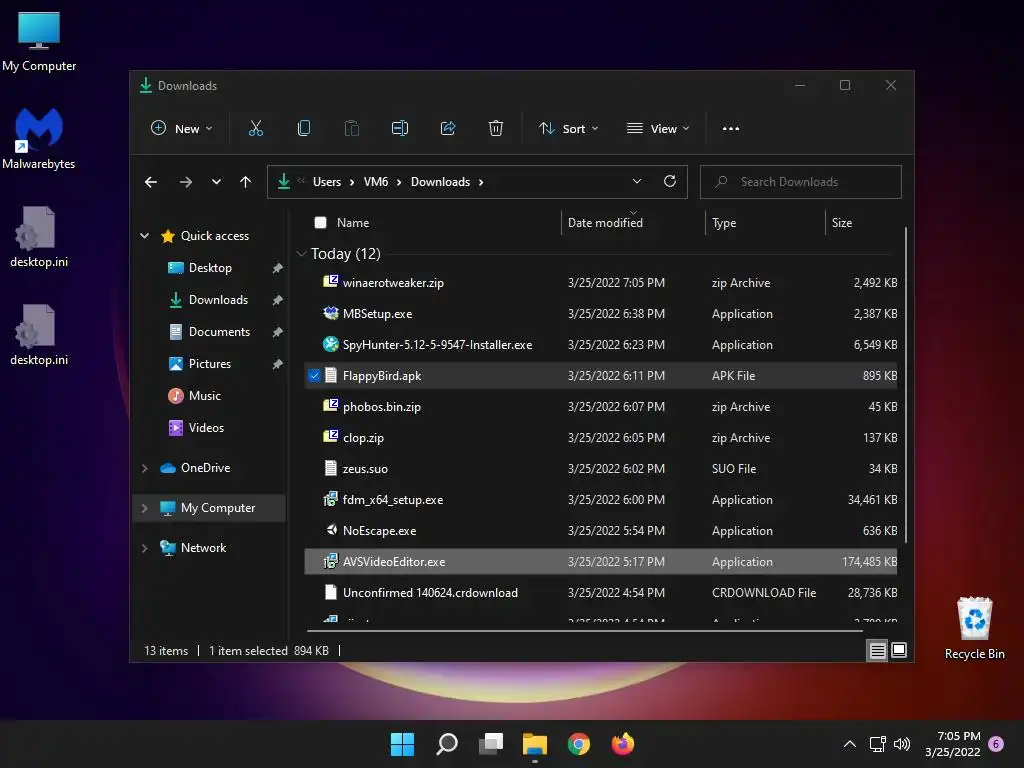Select the MBSetup.exe file icon
The image size is (1024, 768).
tap(330, 313)
